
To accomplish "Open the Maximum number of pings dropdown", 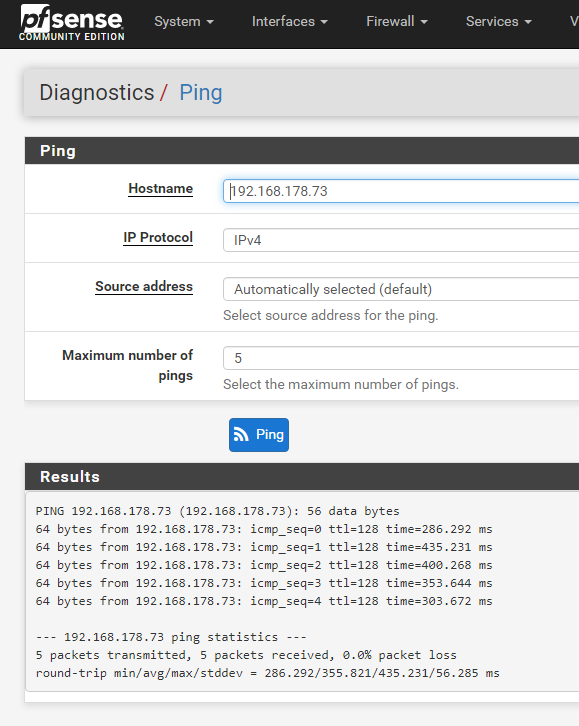I will coord(401,358).
